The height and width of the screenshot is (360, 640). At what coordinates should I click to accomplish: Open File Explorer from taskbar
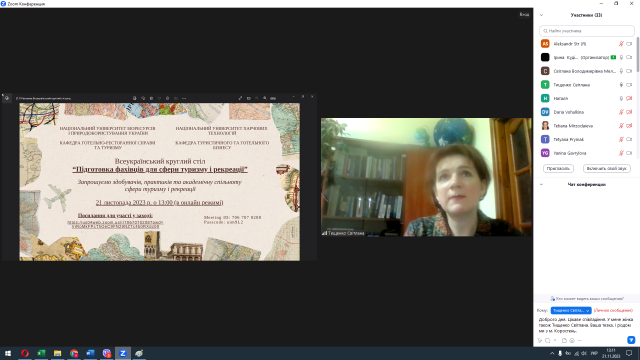tap(58, 353)
